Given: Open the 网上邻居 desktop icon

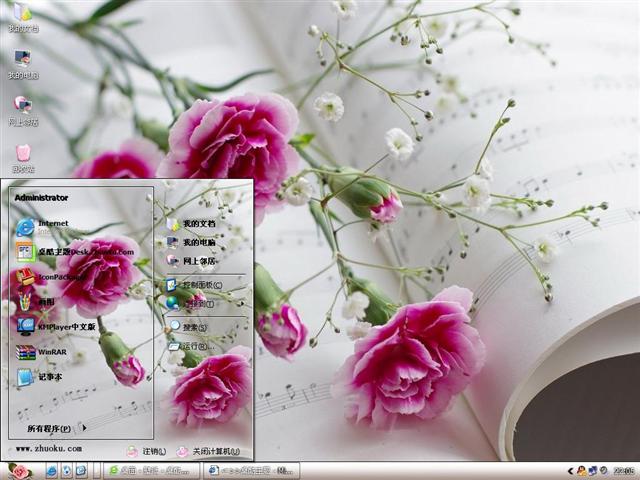Looking at the screenshot, I should click(x=22, y=108).
